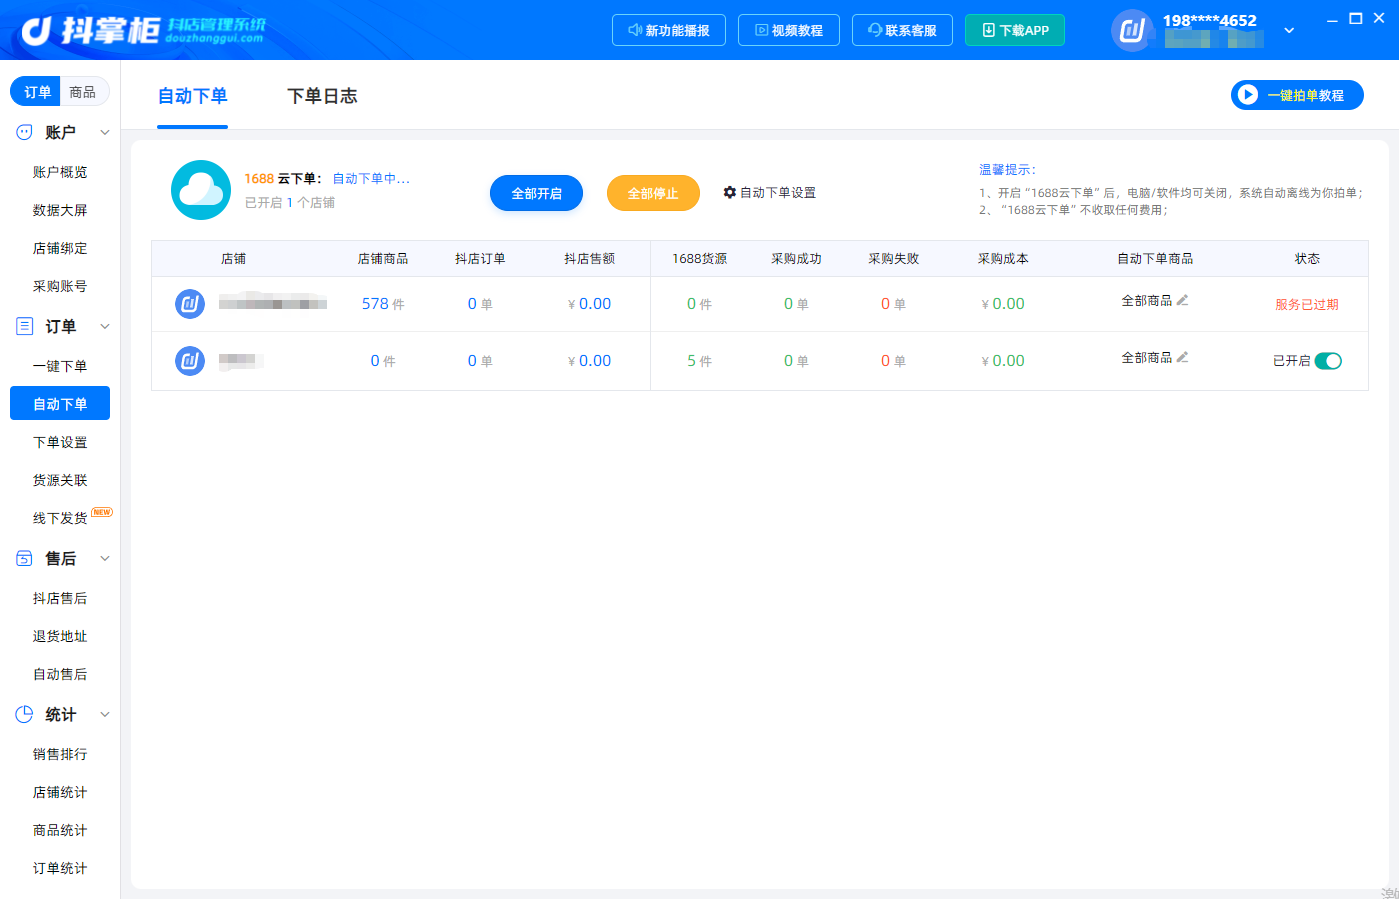Click the 统计 section pie chart icon
This screenshot has width=1399, height=899.
24,714
